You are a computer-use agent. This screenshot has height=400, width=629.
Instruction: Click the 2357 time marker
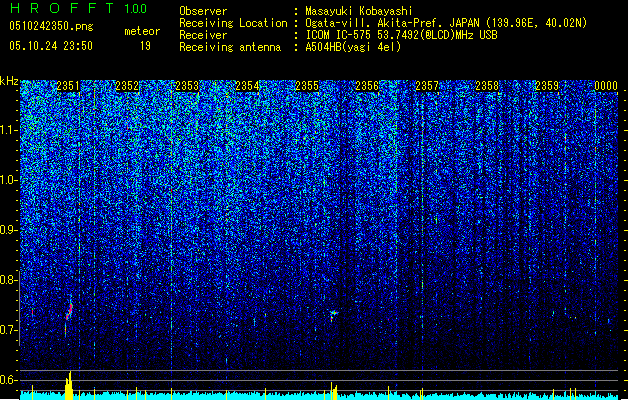click(x=427, y=86)
